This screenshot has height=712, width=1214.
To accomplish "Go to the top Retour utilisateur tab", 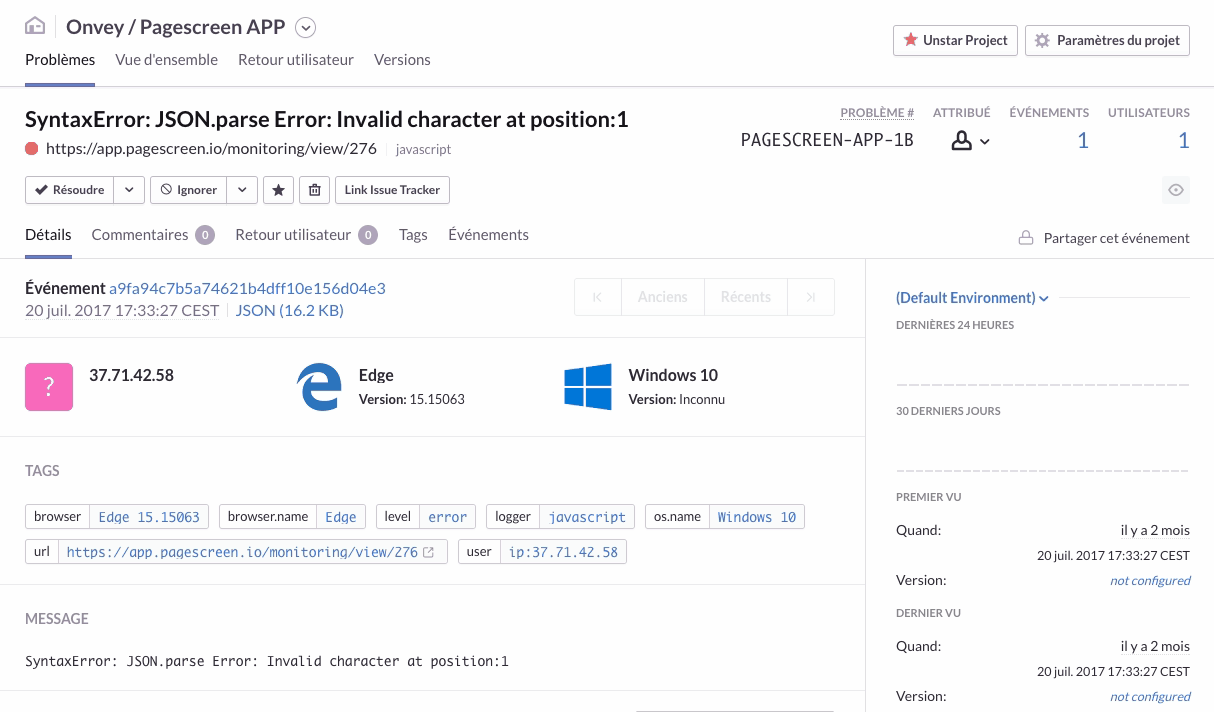I will [296, 60].
